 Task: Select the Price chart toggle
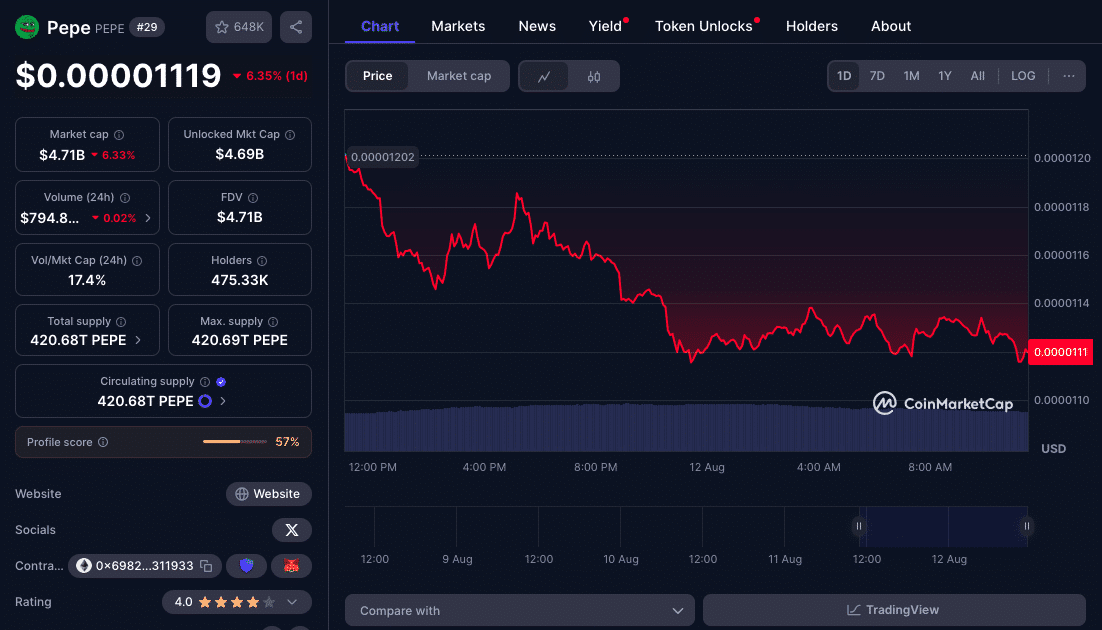click(x=377, y=76)
